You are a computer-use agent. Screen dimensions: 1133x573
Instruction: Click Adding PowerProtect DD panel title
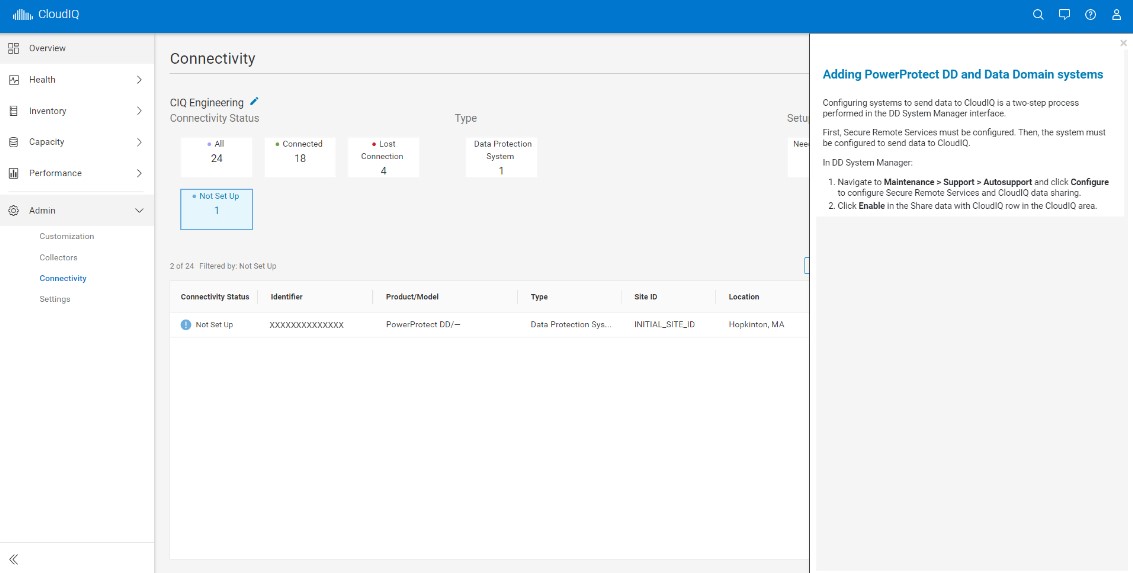click(x=963, y=74)
